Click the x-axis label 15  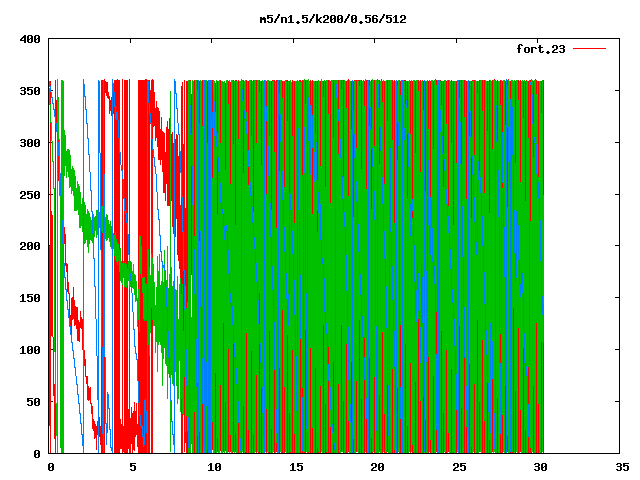[x=296, y=467]
